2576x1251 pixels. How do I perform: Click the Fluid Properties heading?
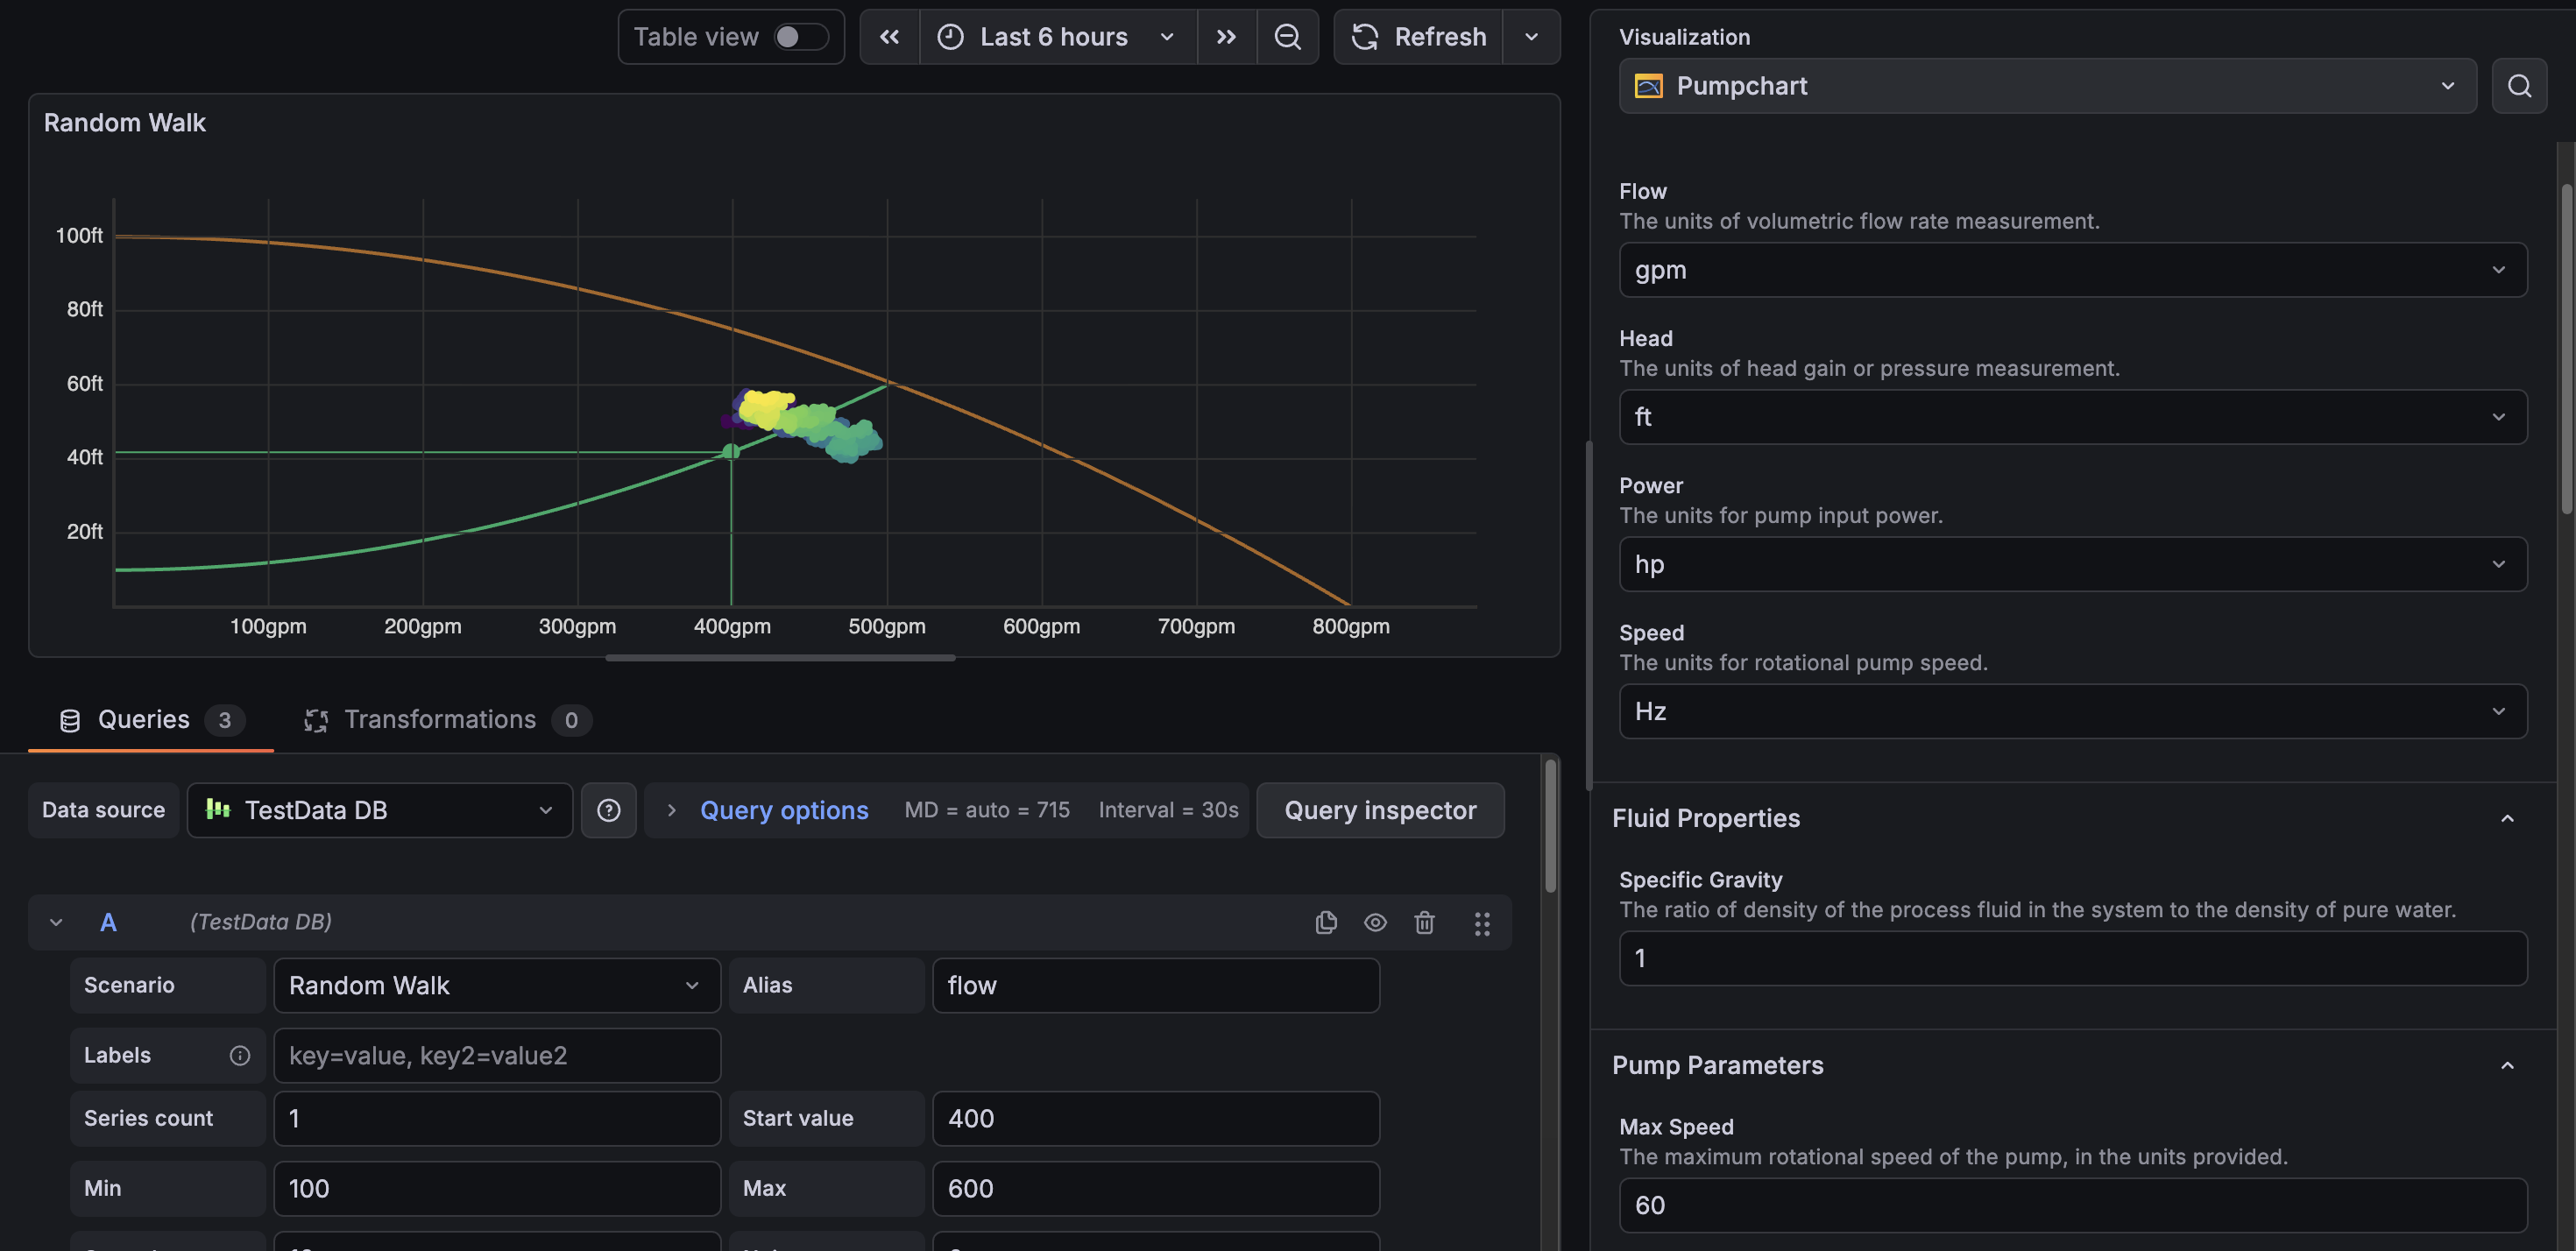(x=1706, y=818)
